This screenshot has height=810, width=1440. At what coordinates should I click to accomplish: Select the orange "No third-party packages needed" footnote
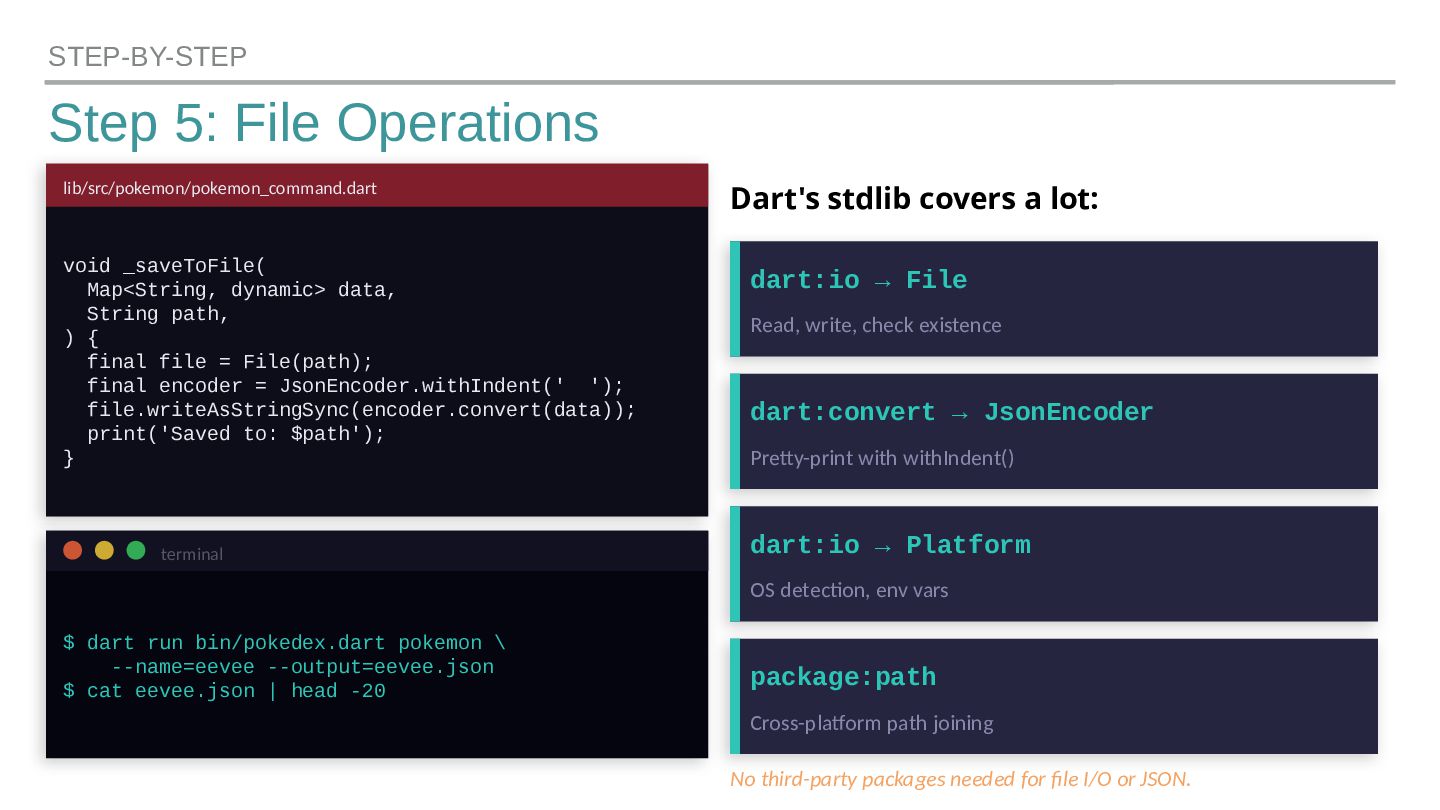pyautogui.click(x=960, y=779)
